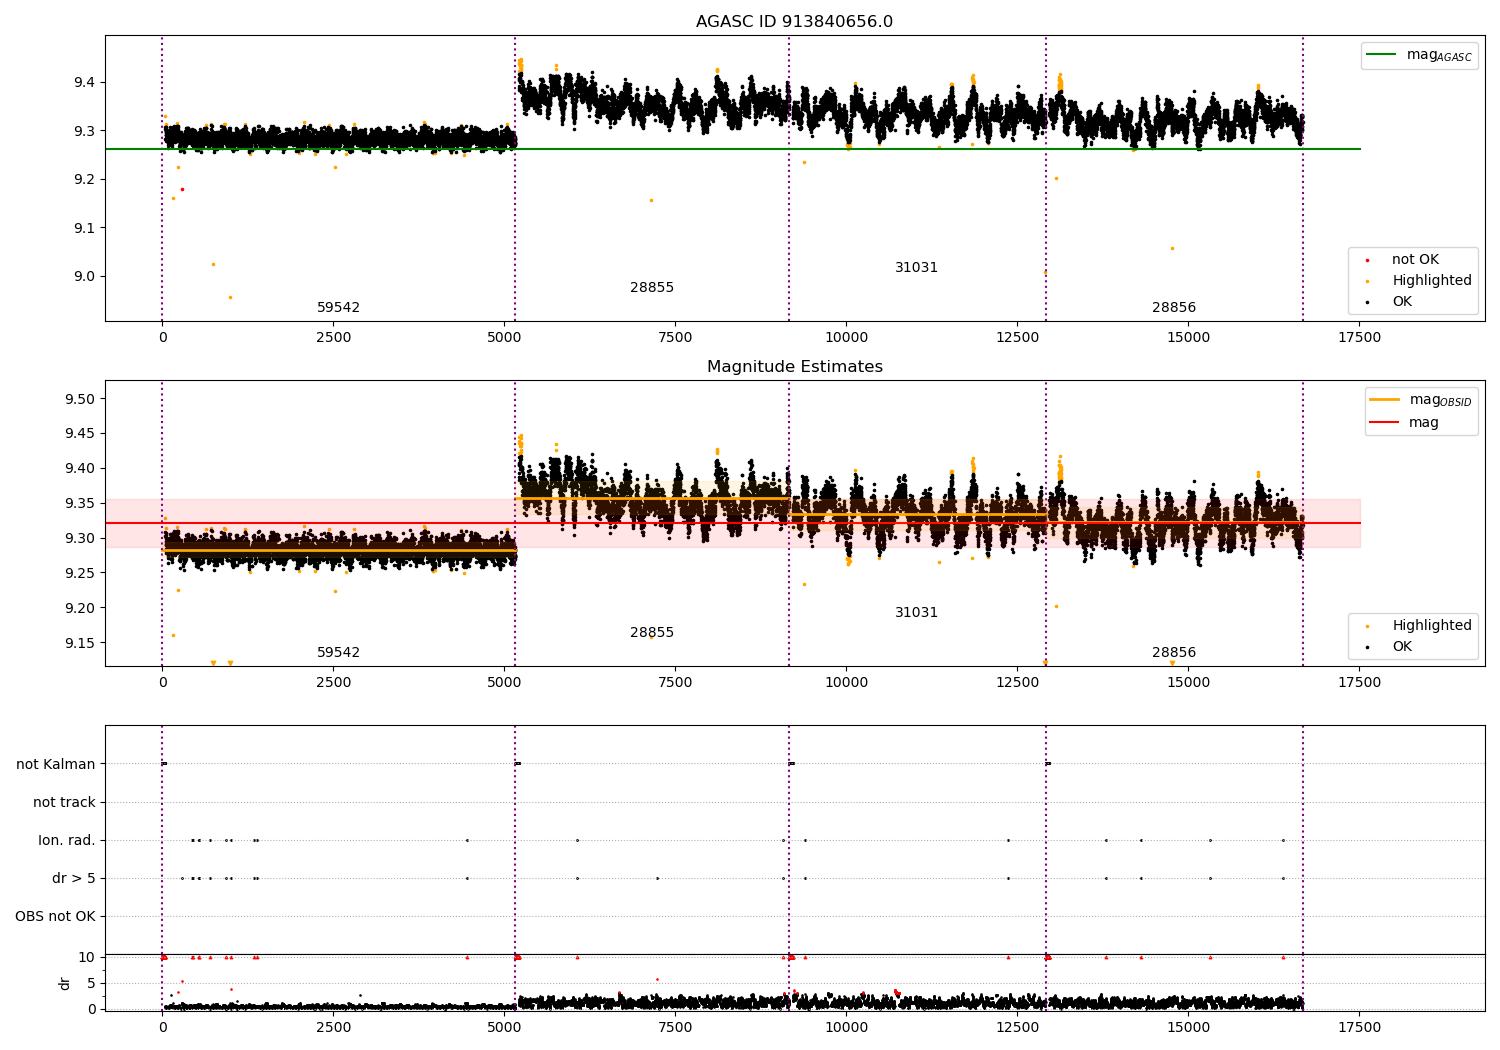This screenshot has height=1050, width=1500.
Task: Click the 17500 x-tick in top plot
Action: click(1359, 338)
